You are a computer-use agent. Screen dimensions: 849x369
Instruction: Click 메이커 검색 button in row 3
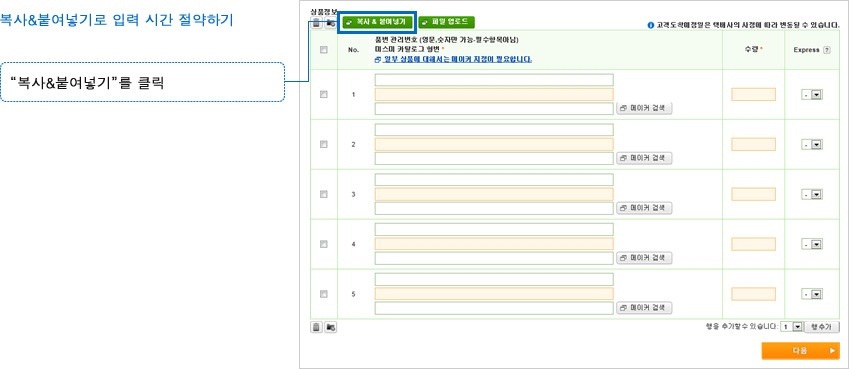point(644,208)
